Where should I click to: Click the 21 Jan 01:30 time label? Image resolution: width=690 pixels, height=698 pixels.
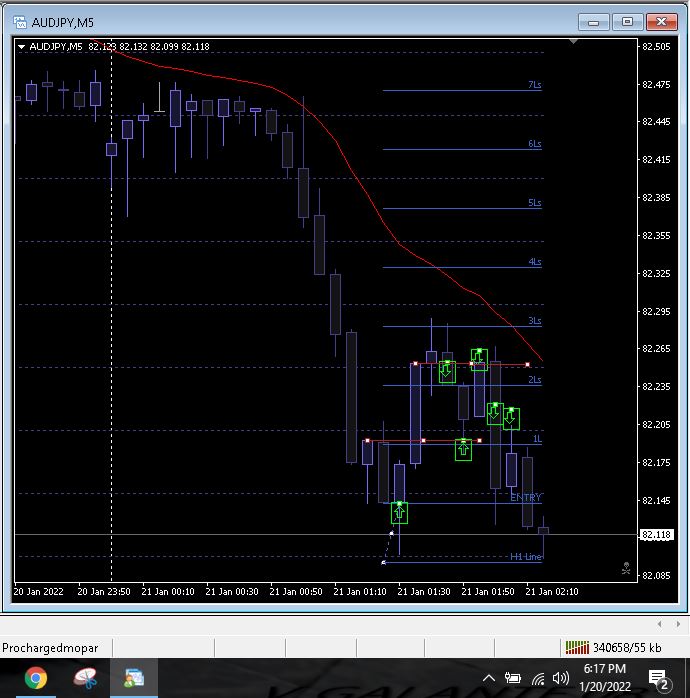coord(424,592)
